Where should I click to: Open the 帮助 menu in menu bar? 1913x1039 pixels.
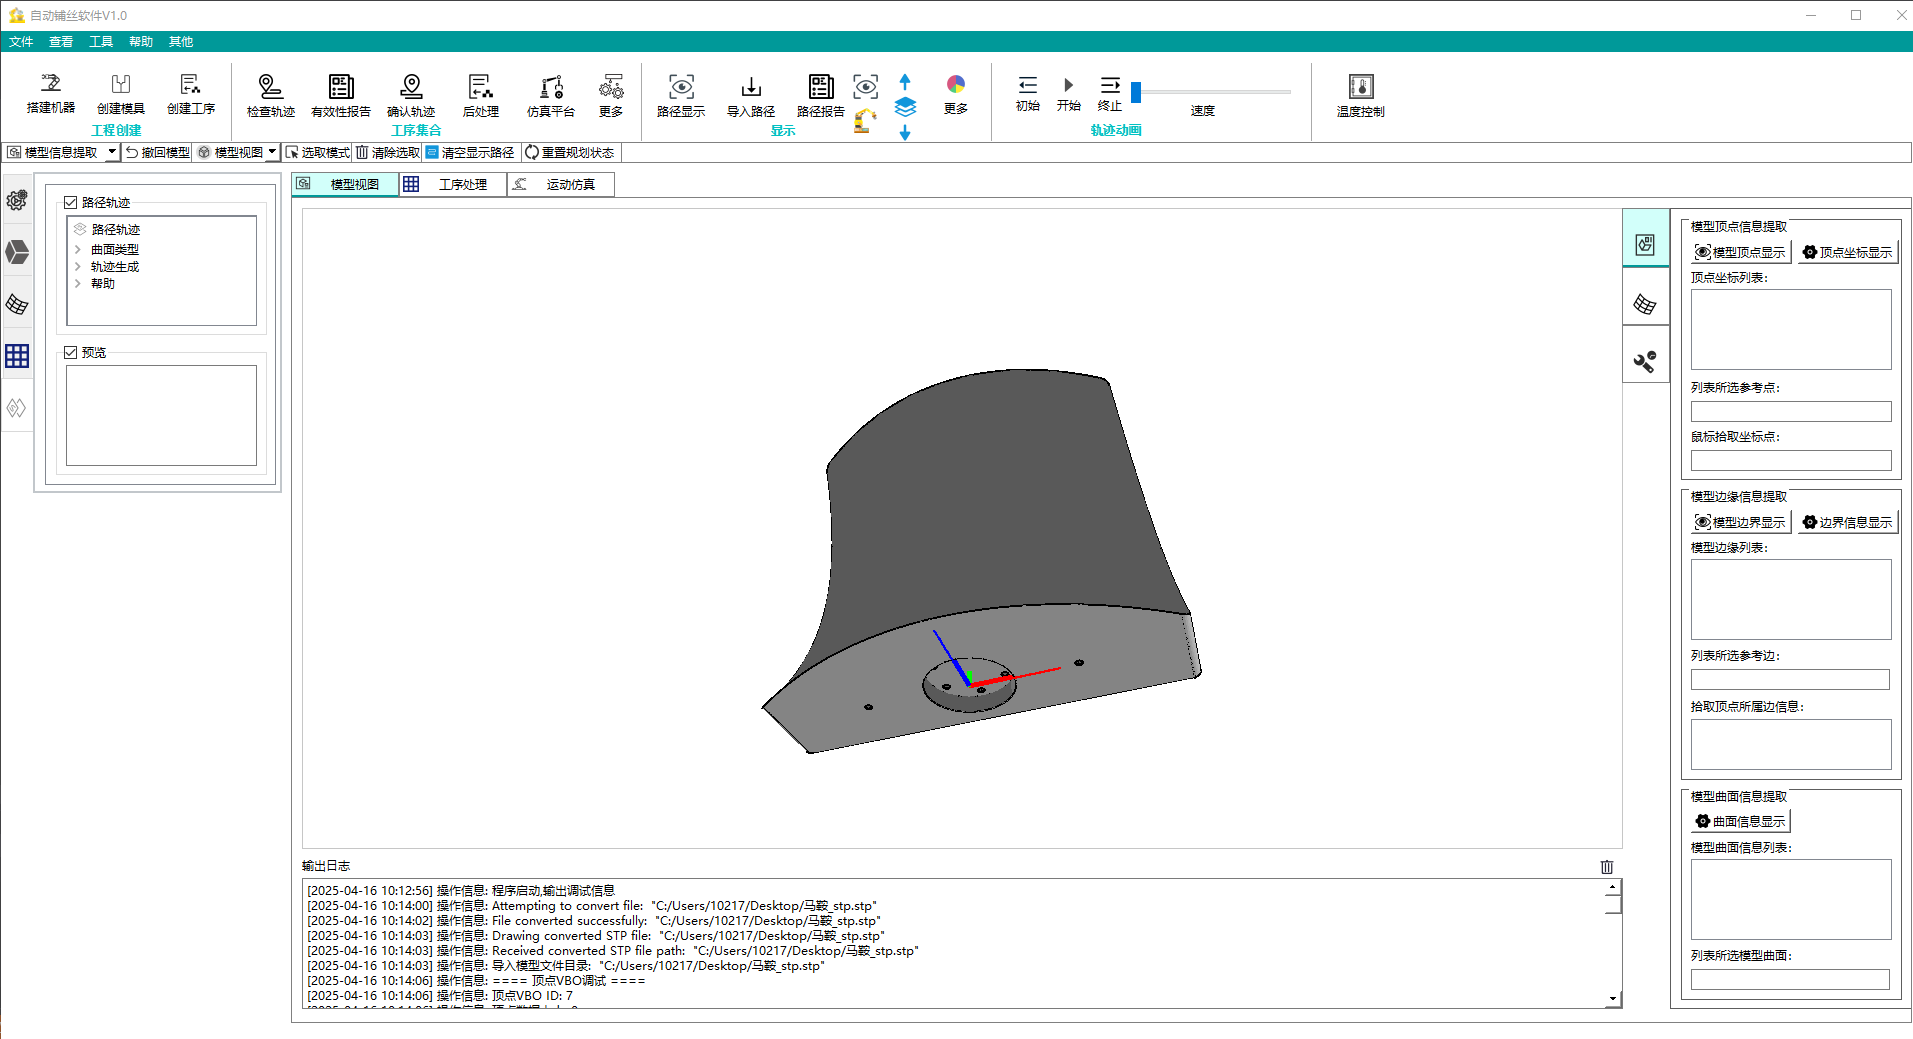tap(141, 41)
